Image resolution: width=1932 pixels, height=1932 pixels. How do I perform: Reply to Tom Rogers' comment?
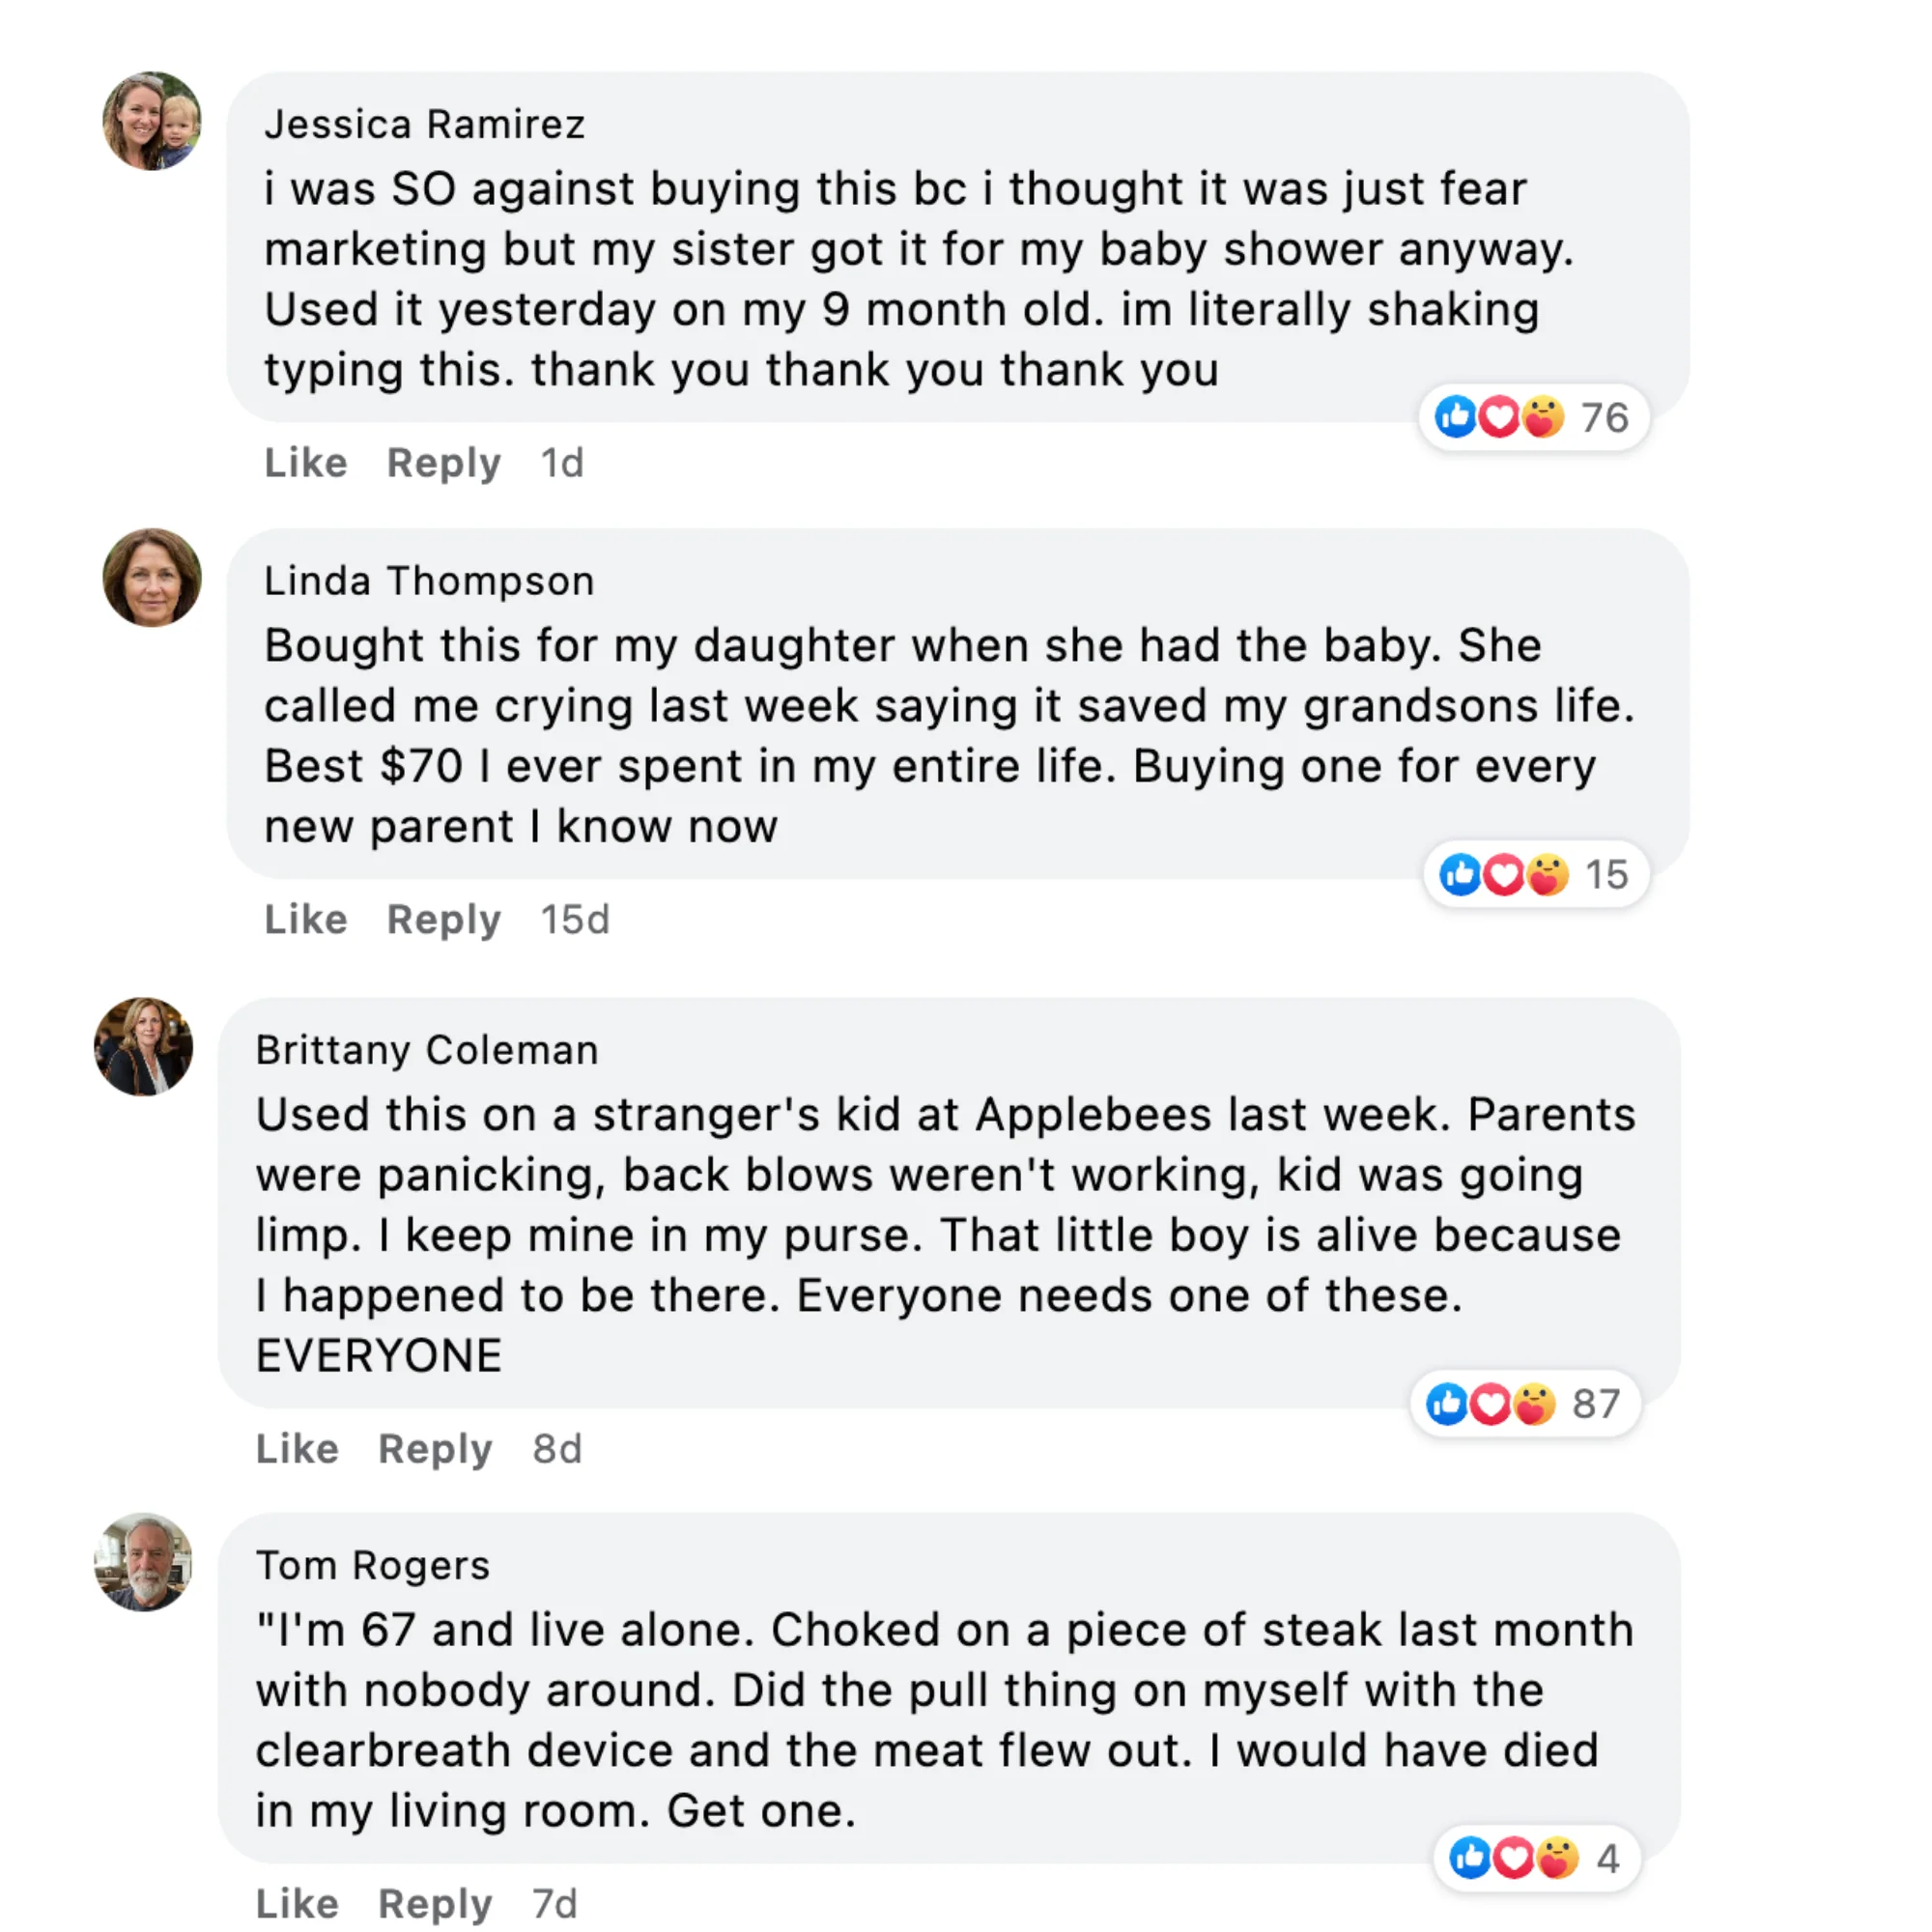[x=435, y=1904]
